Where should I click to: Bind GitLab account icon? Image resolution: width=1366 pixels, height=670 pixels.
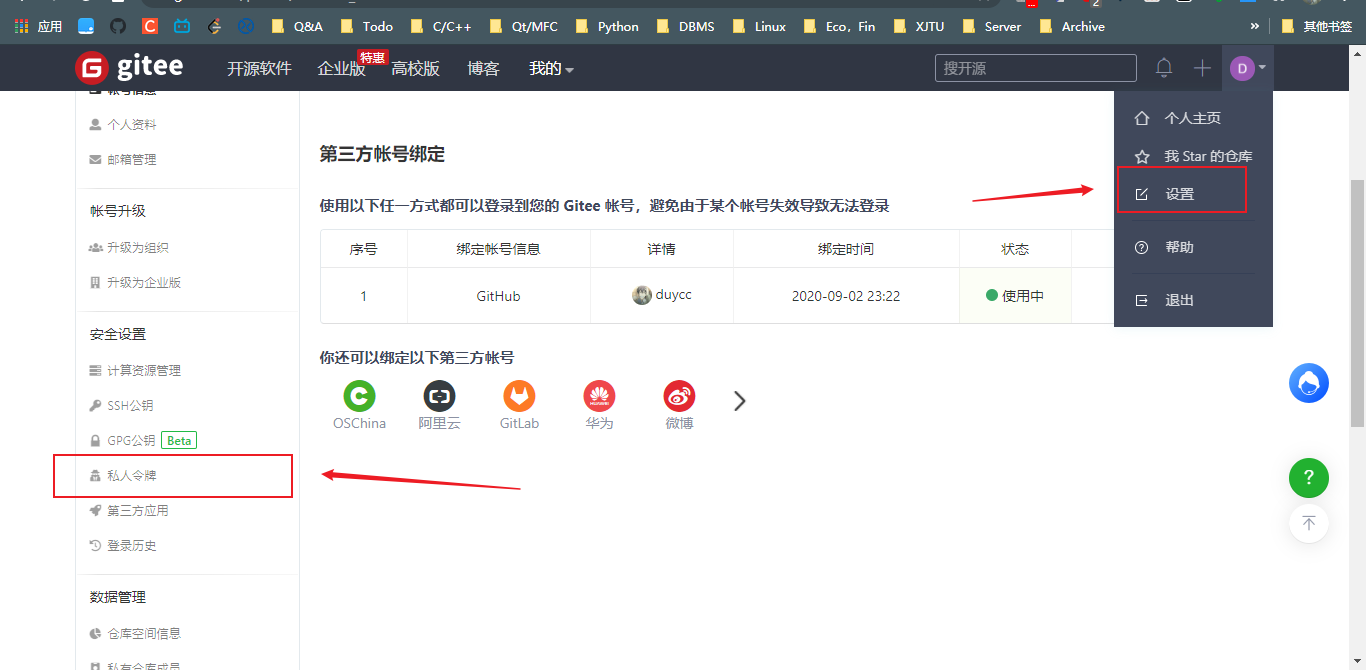click(x=519, y=396)
